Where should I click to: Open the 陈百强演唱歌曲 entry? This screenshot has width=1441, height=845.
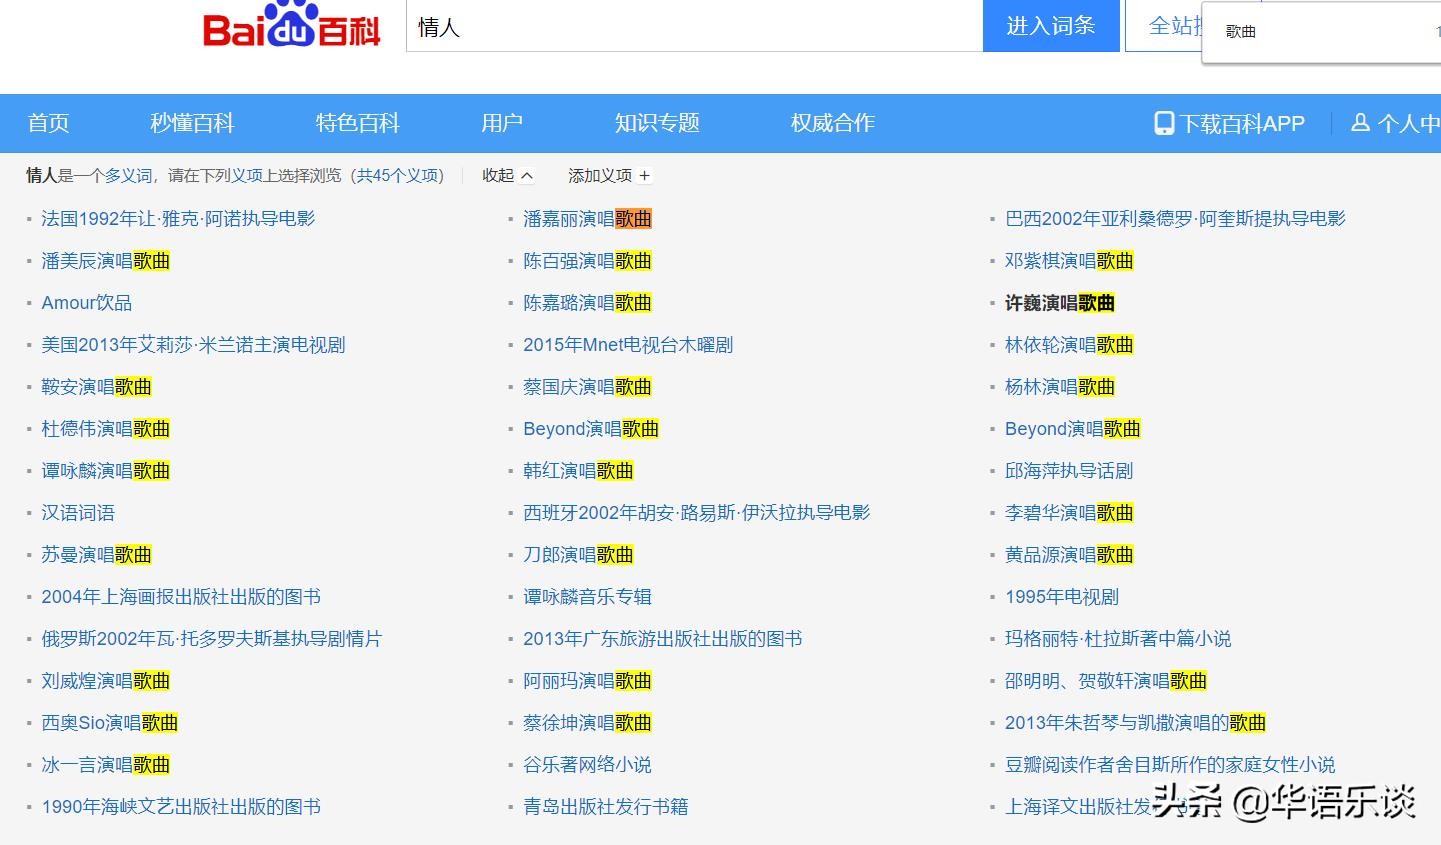pyautogui.click(x=587, y=260)
